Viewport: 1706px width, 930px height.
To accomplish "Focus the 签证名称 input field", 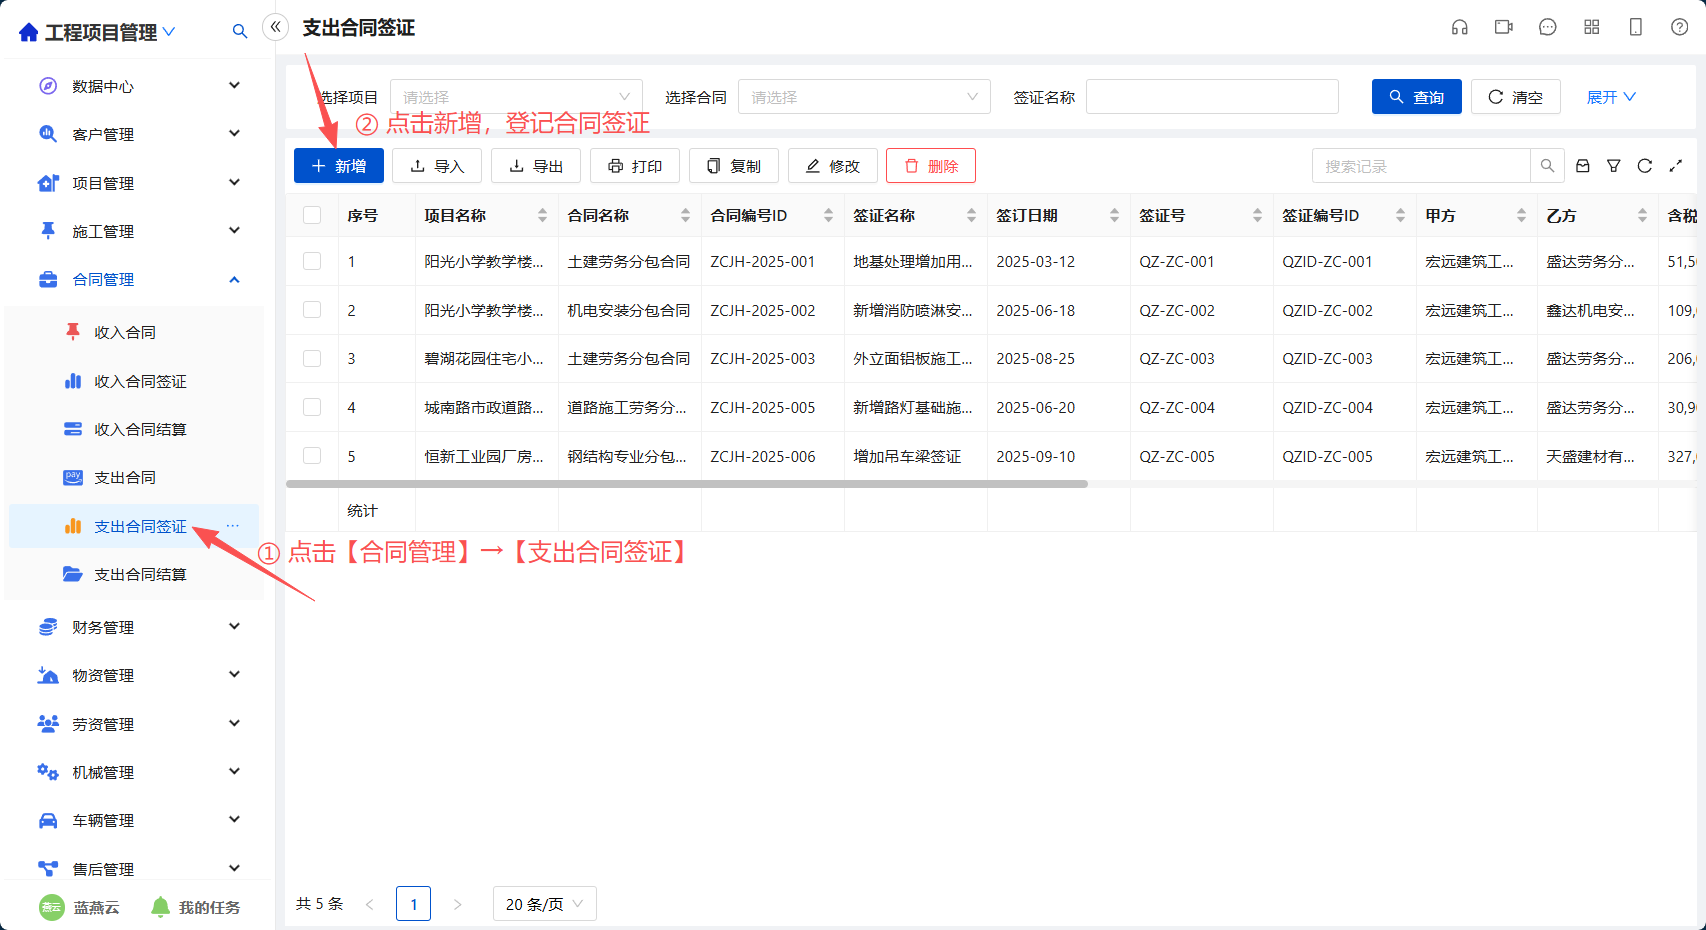I will tap(1212, 97).
